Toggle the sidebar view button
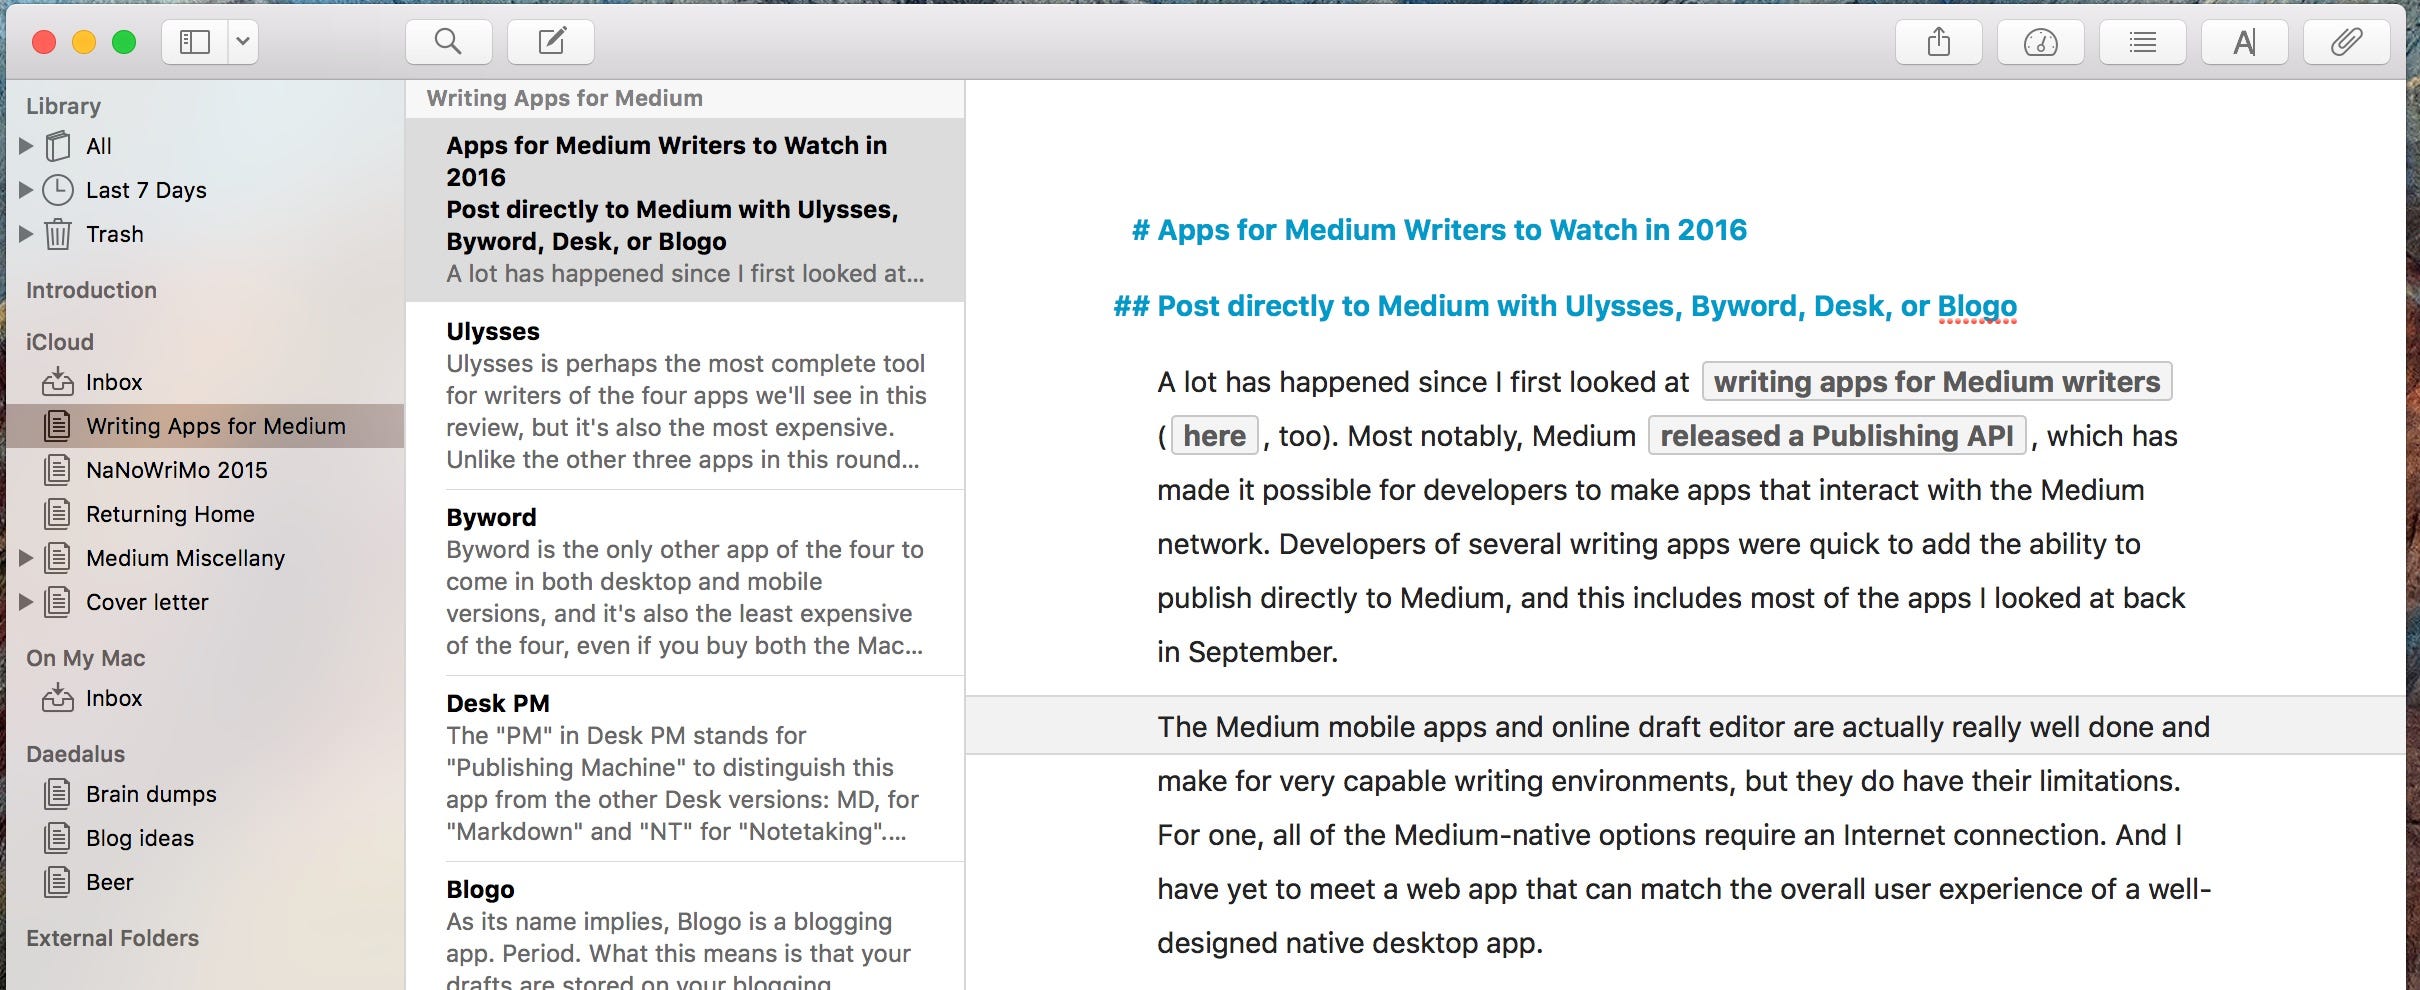 [195, 42]
